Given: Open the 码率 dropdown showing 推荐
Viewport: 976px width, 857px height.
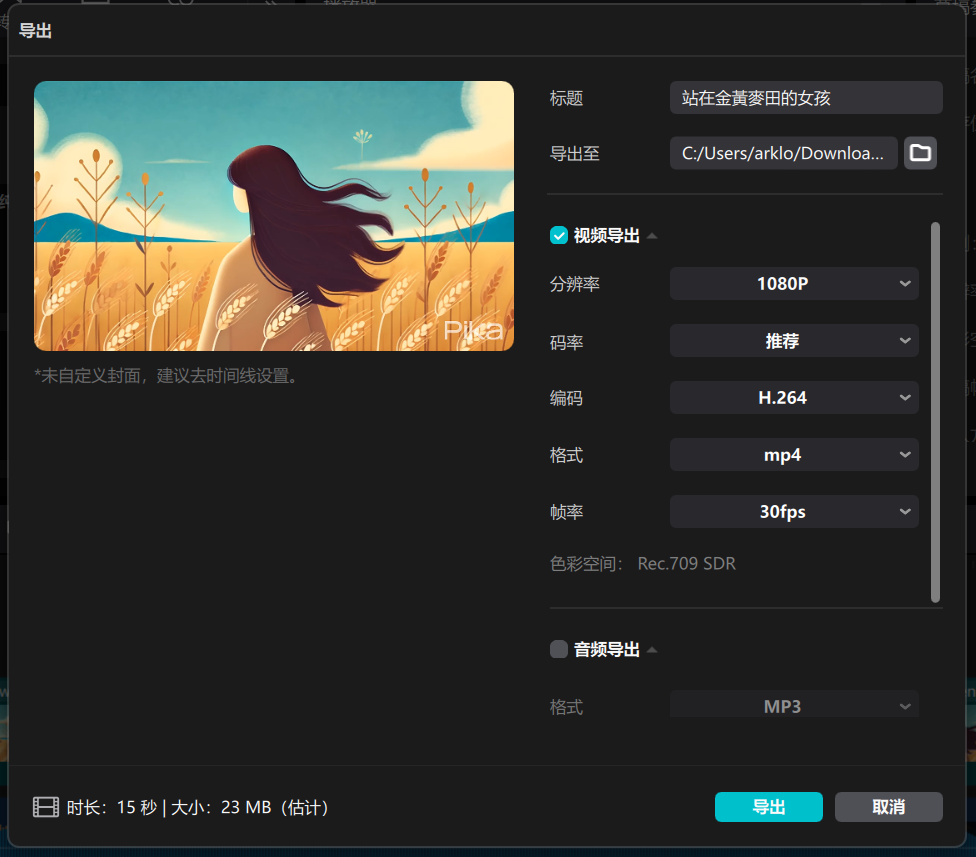Looking at the screenshot, I should pos(794,341).
